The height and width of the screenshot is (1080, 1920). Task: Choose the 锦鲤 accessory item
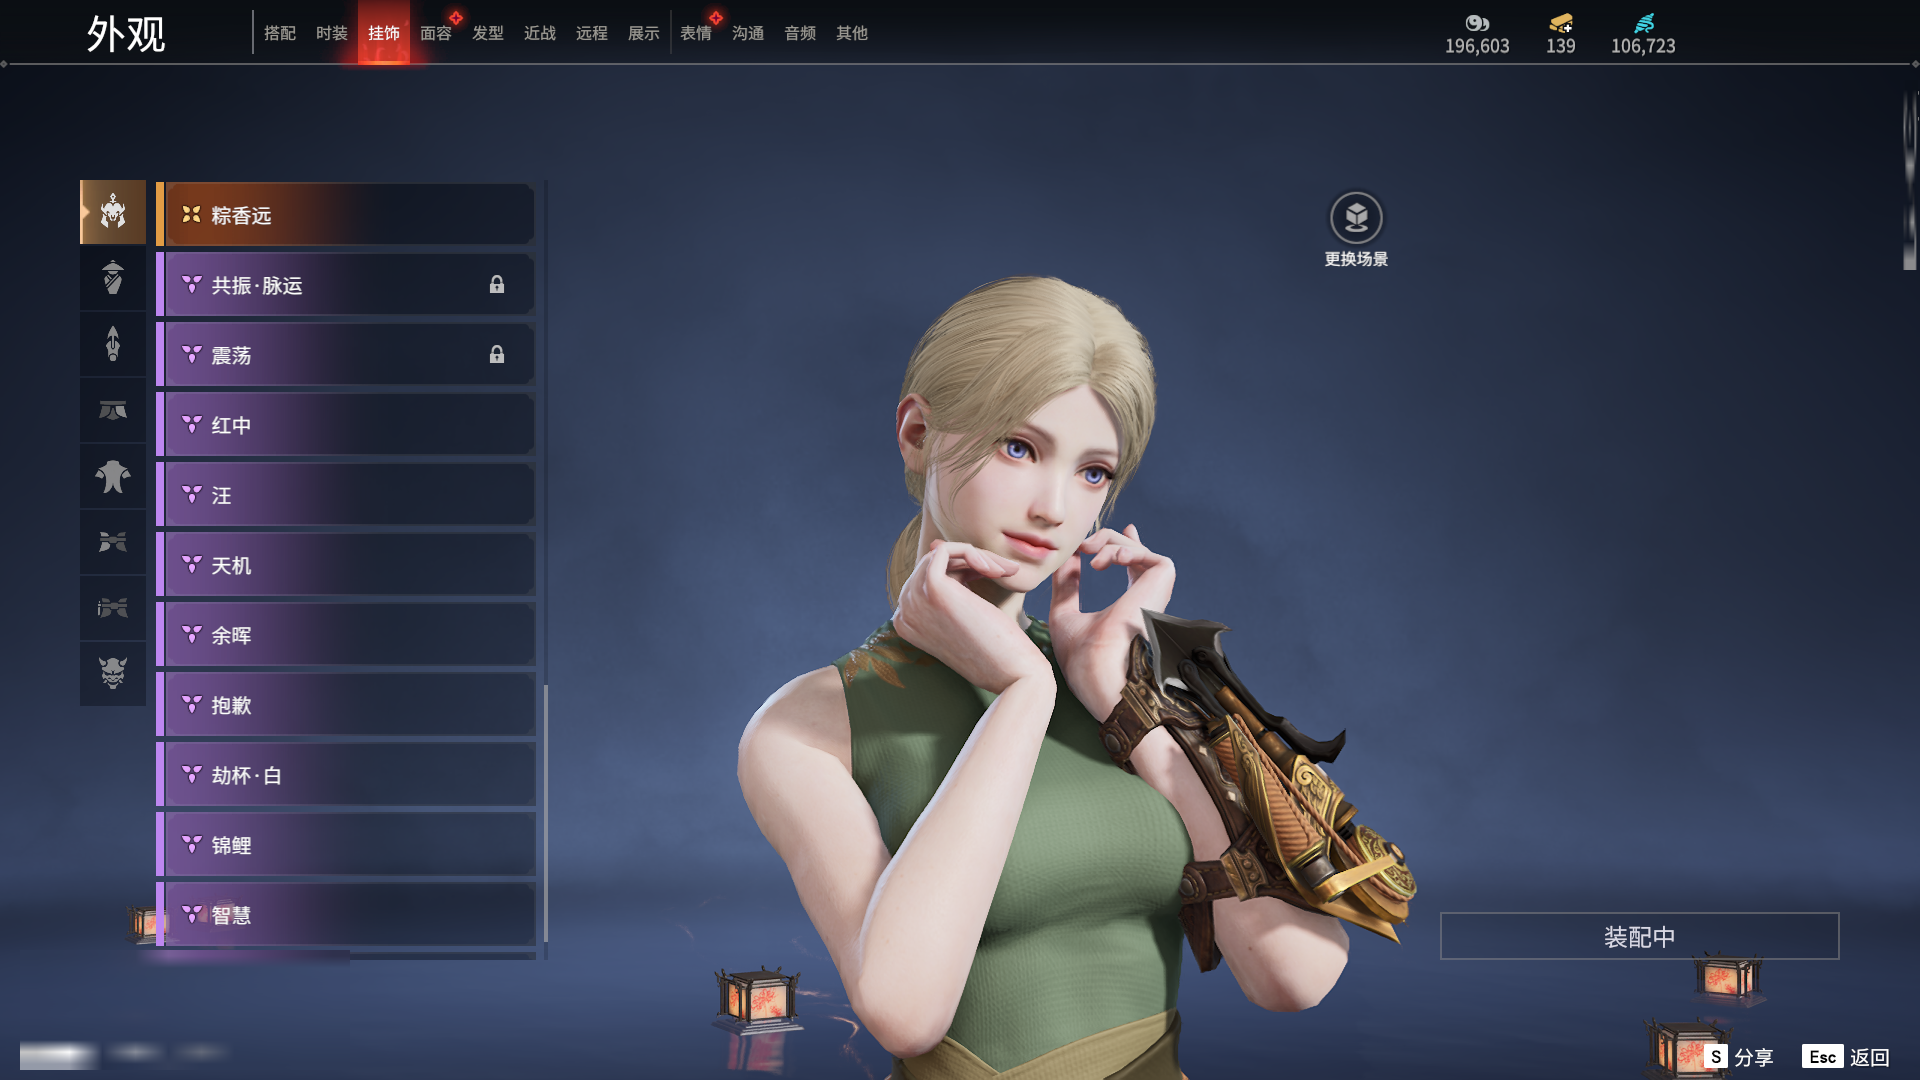345,844
